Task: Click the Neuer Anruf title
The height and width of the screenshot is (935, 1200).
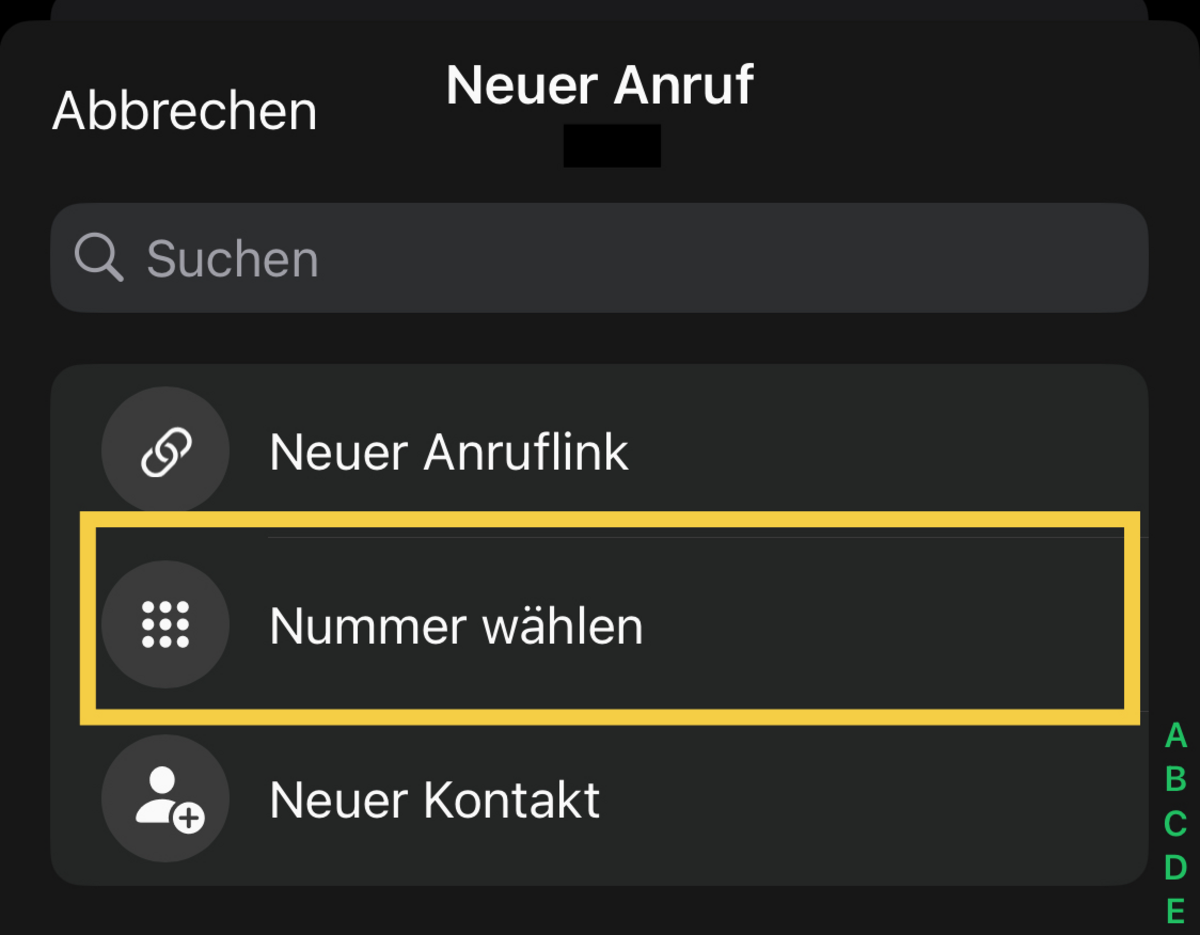Action: coord(599,84)
